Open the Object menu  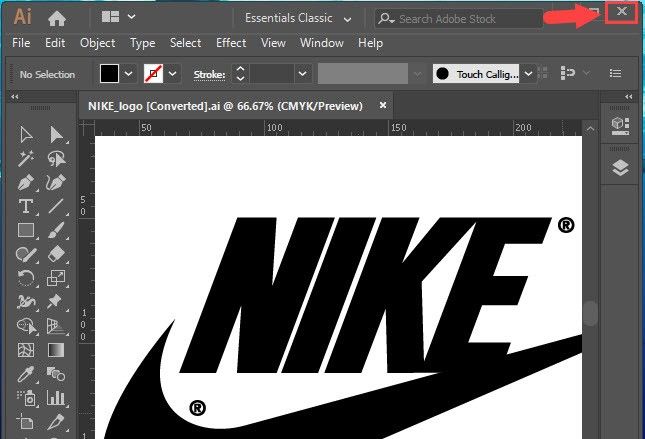[97, 43]
